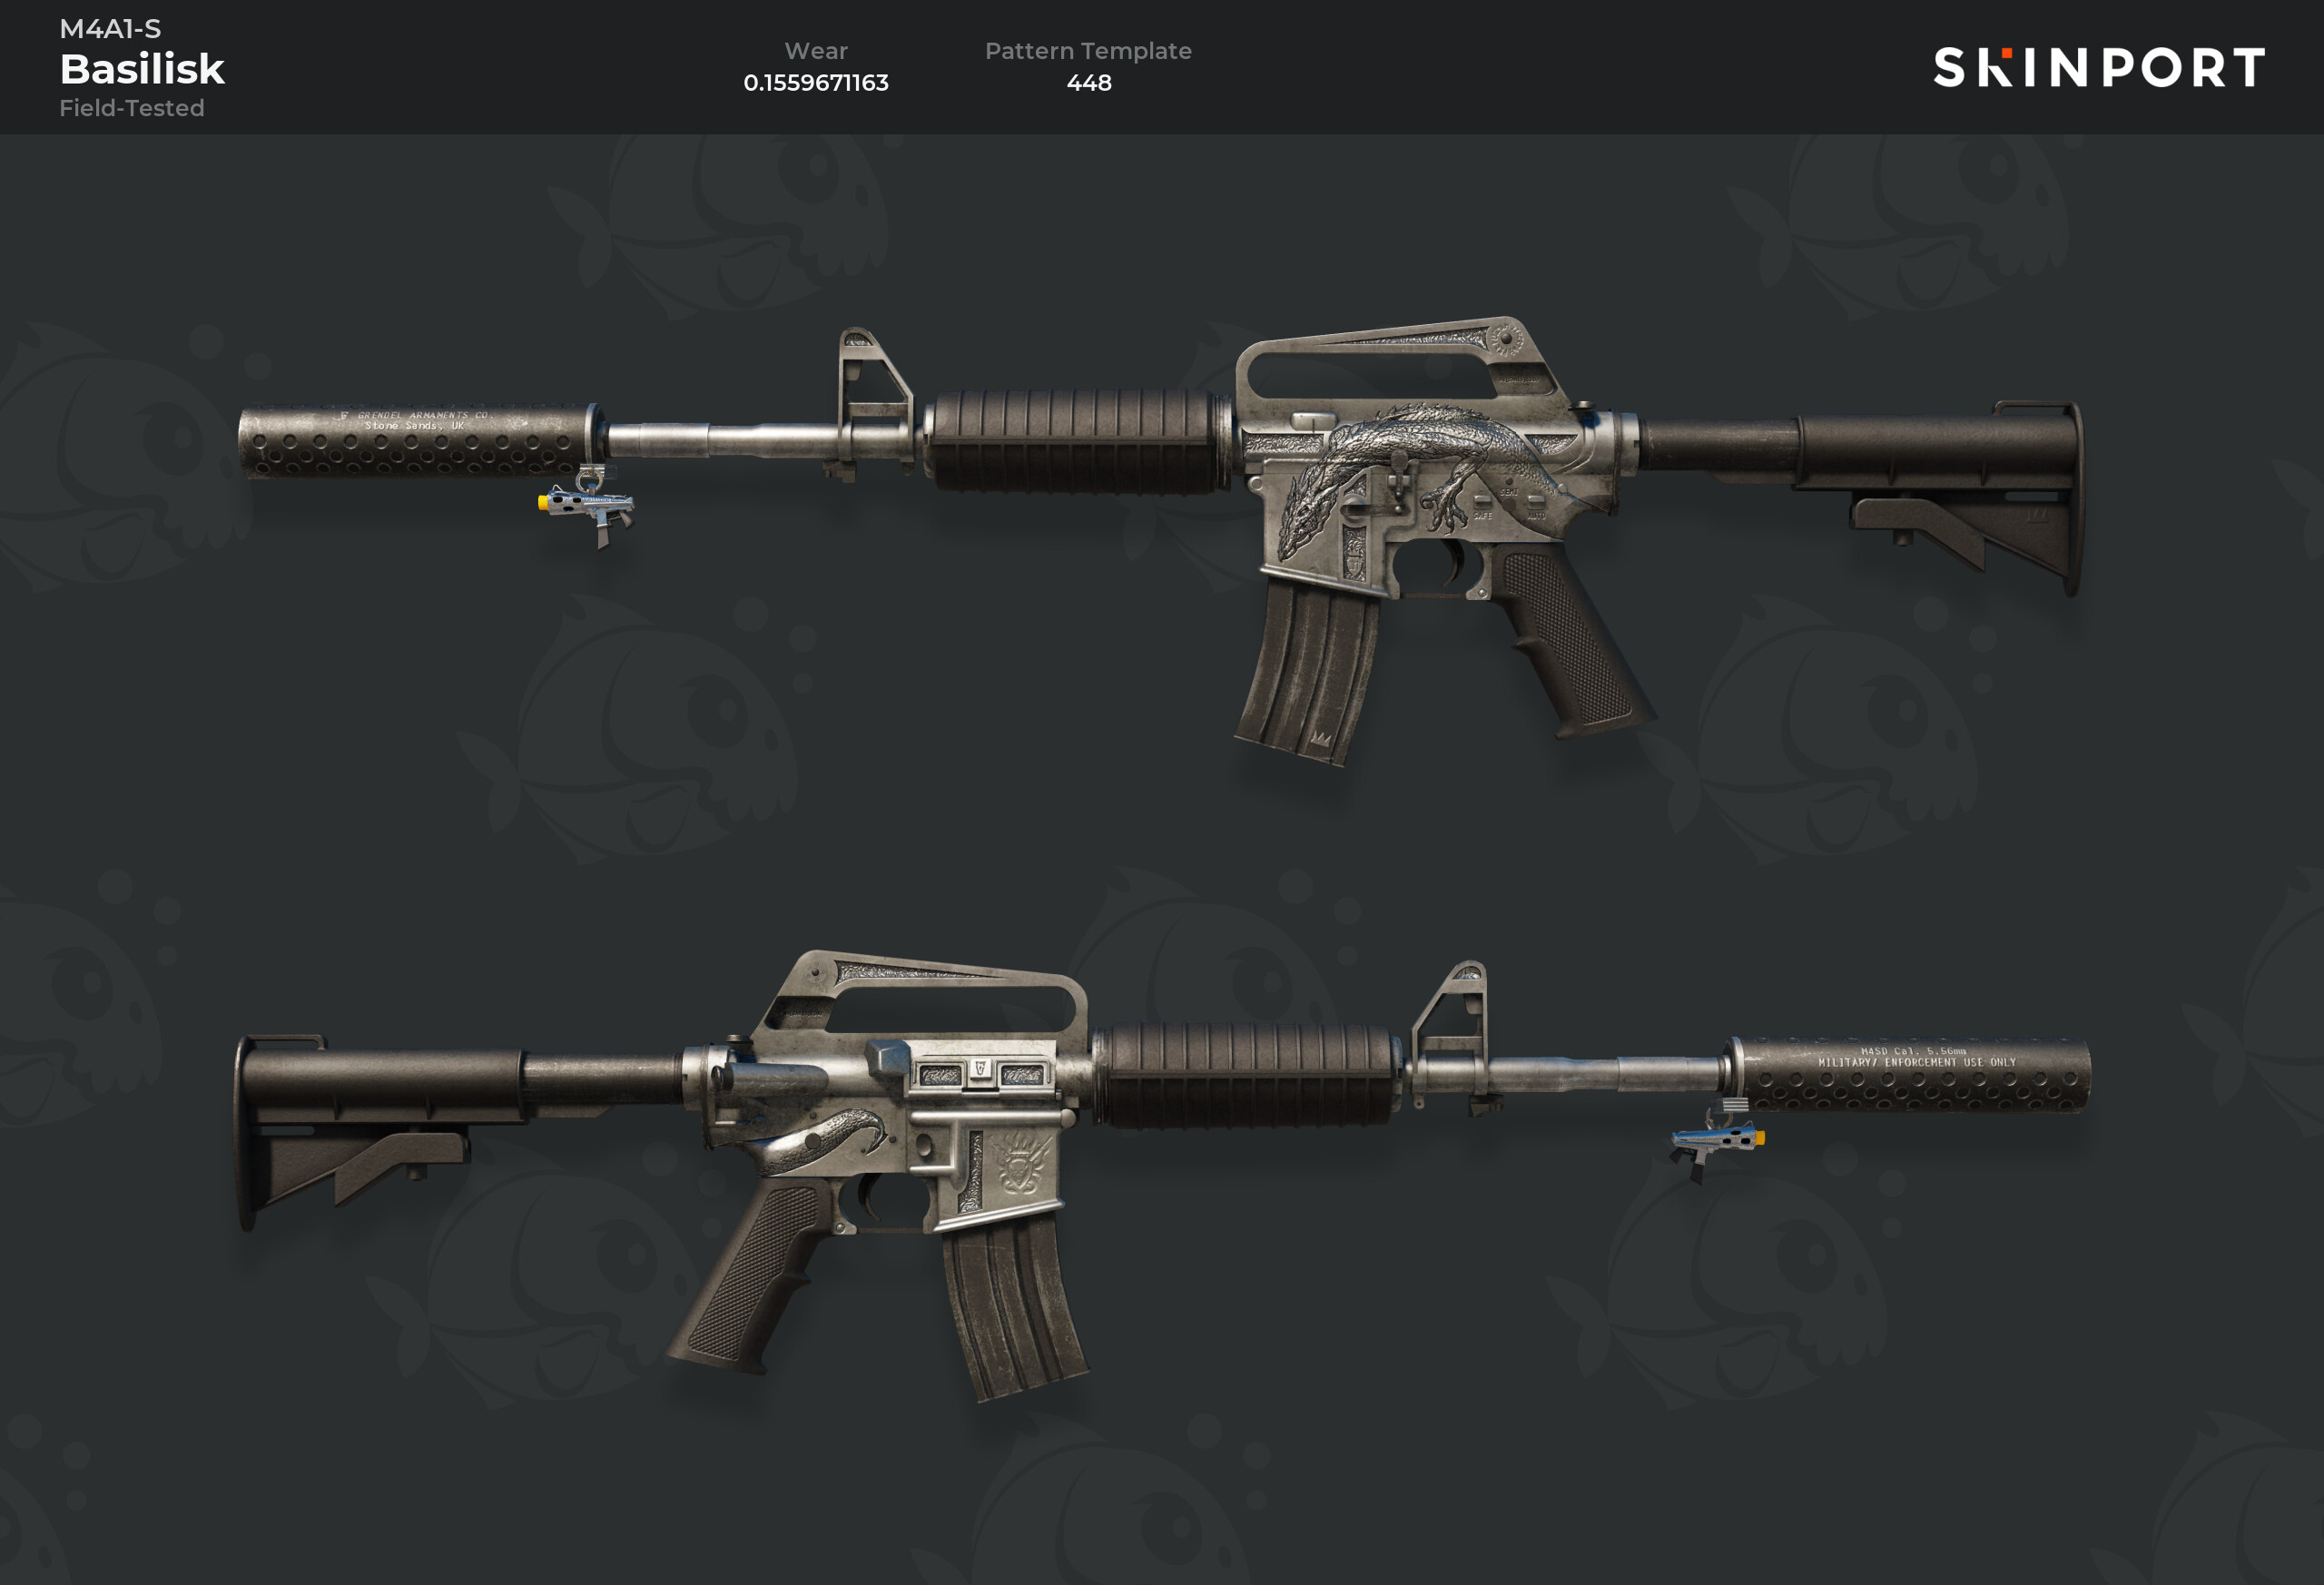This screenshot has width=2324, height=1585.
Task: Click the M4A1-S weapon name
Action: point(110,29)
